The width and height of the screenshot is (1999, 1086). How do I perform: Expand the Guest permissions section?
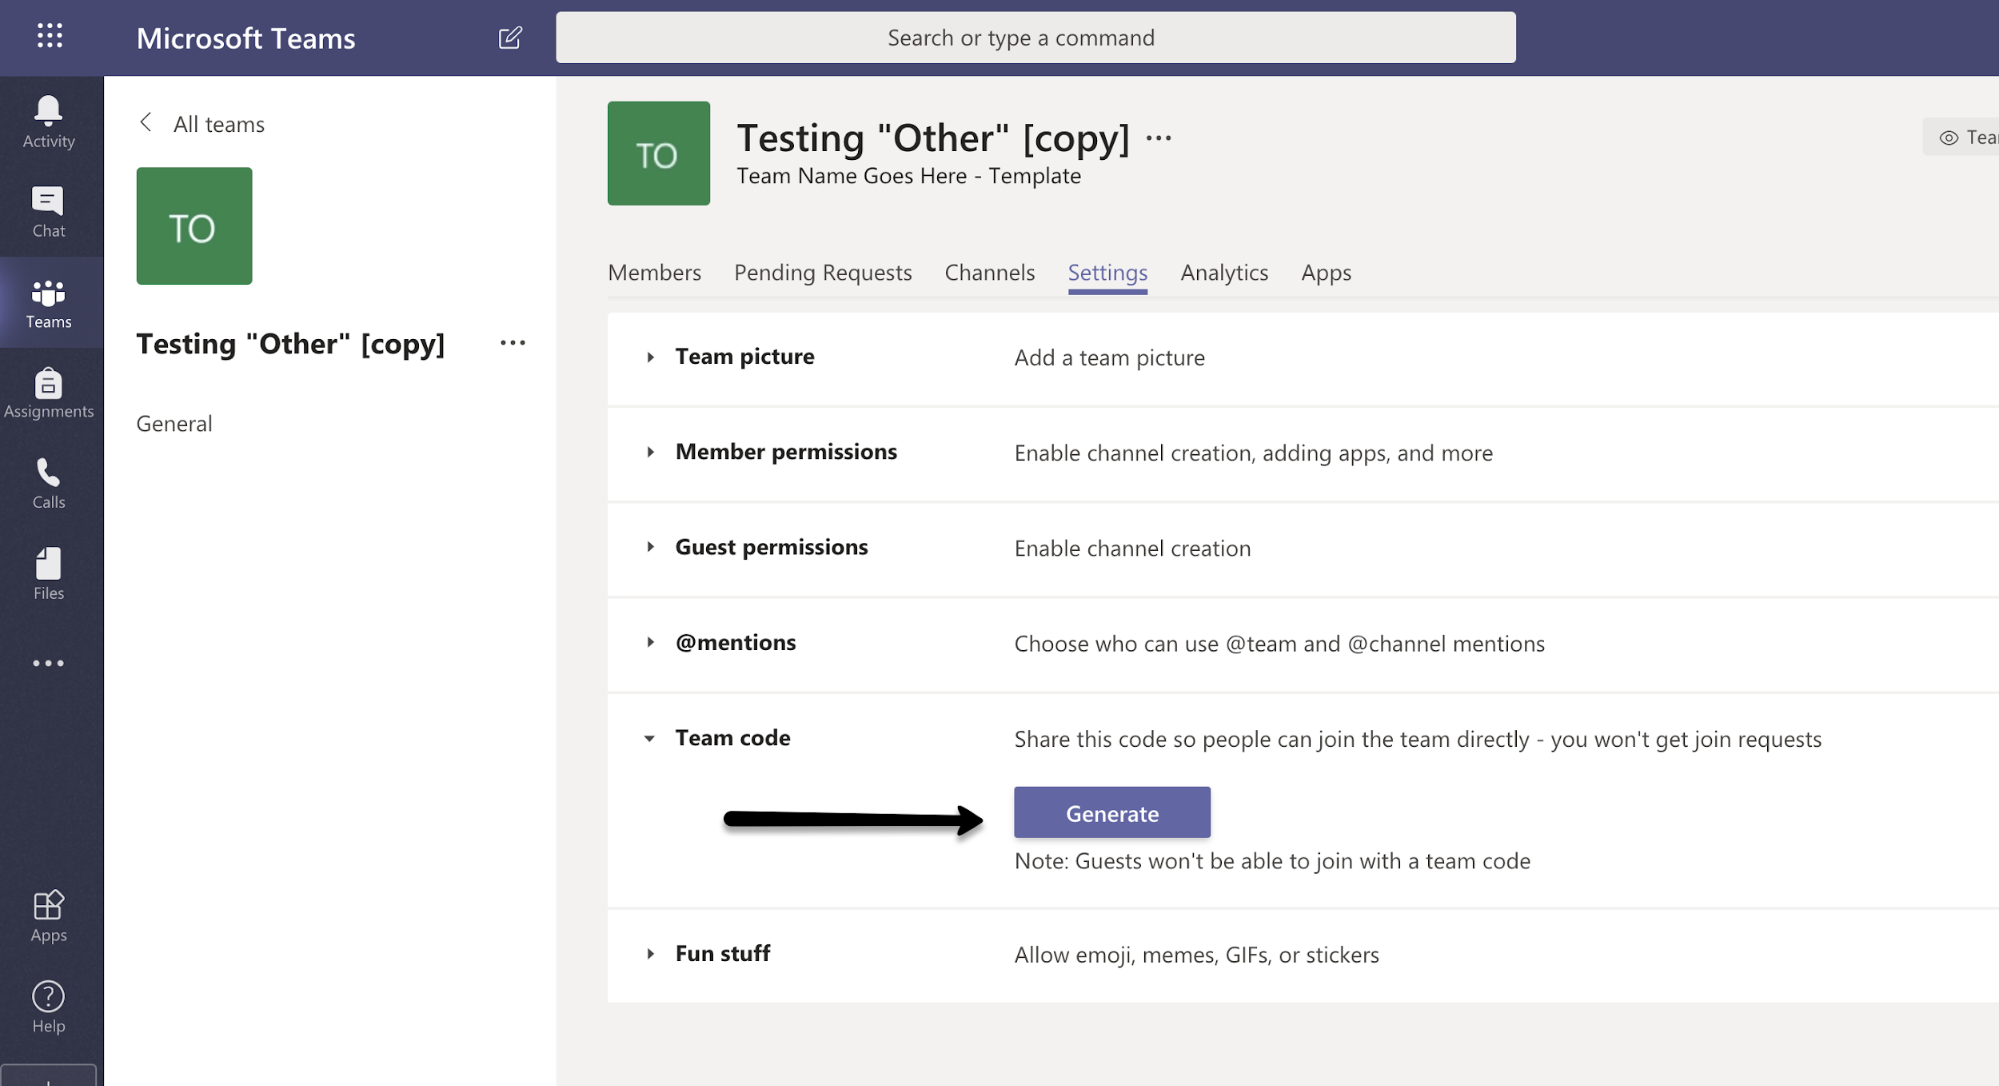point(650,547)
